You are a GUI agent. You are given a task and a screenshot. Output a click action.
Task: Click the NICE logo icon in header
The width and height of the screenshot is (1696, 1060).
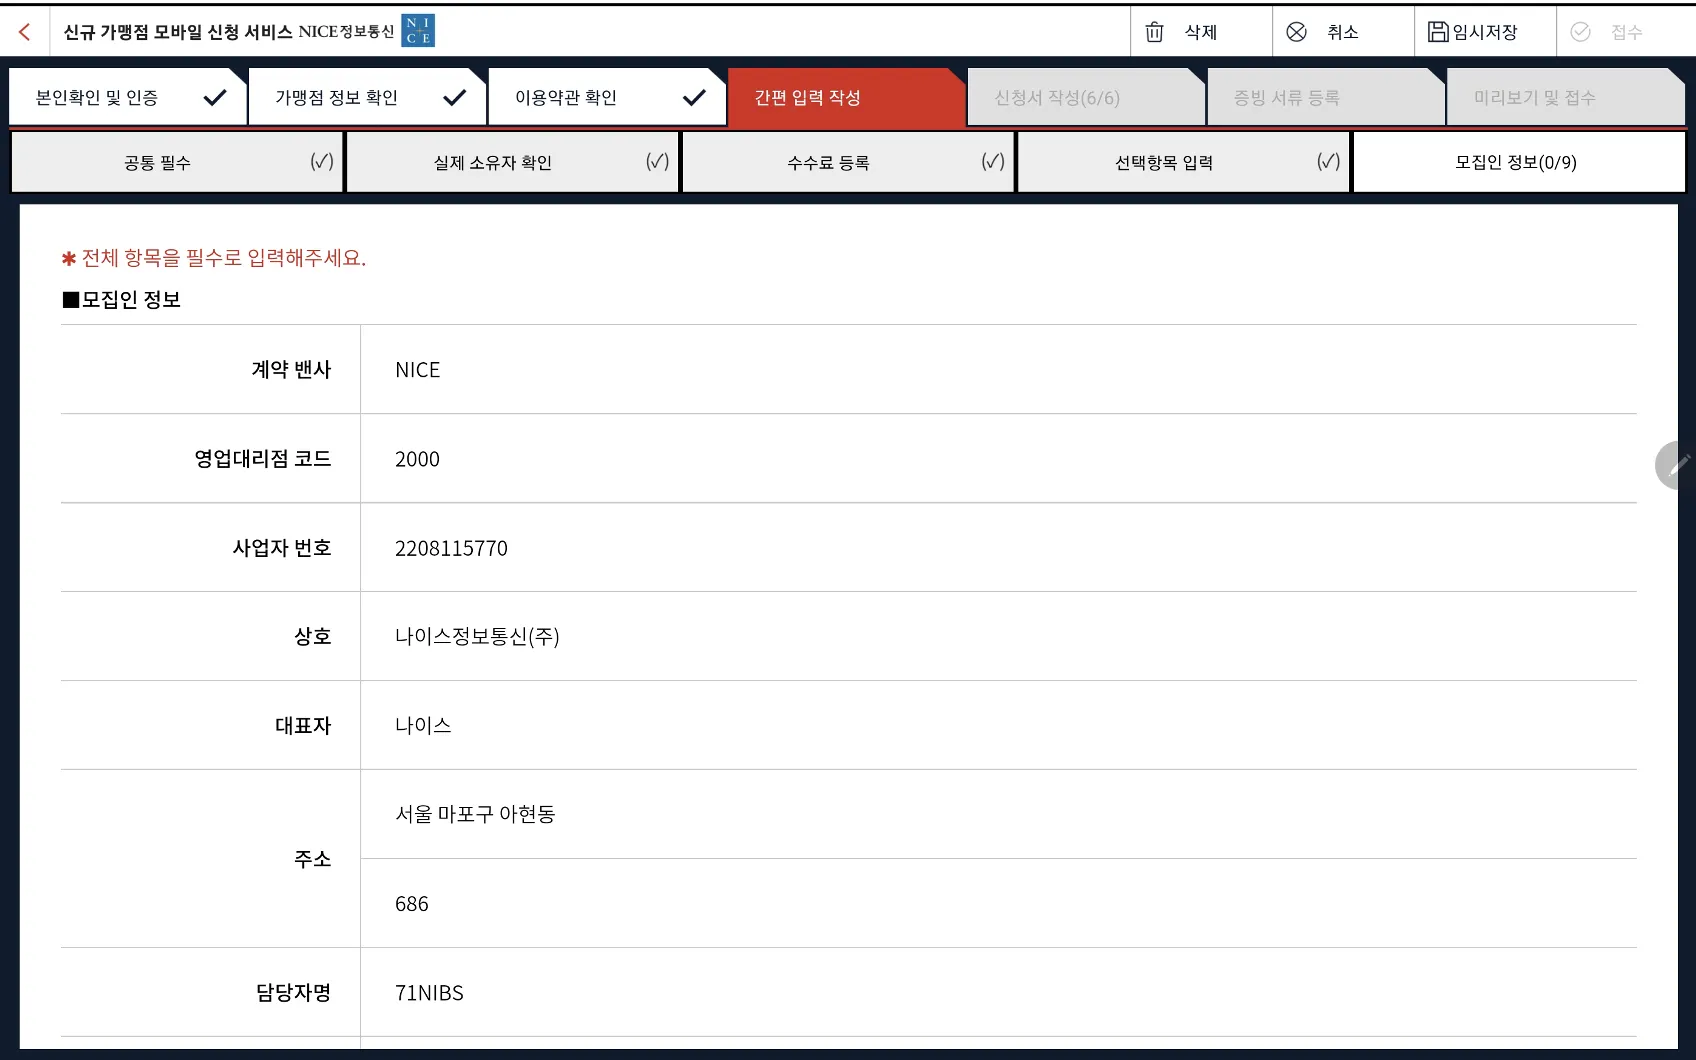[418, 31]
